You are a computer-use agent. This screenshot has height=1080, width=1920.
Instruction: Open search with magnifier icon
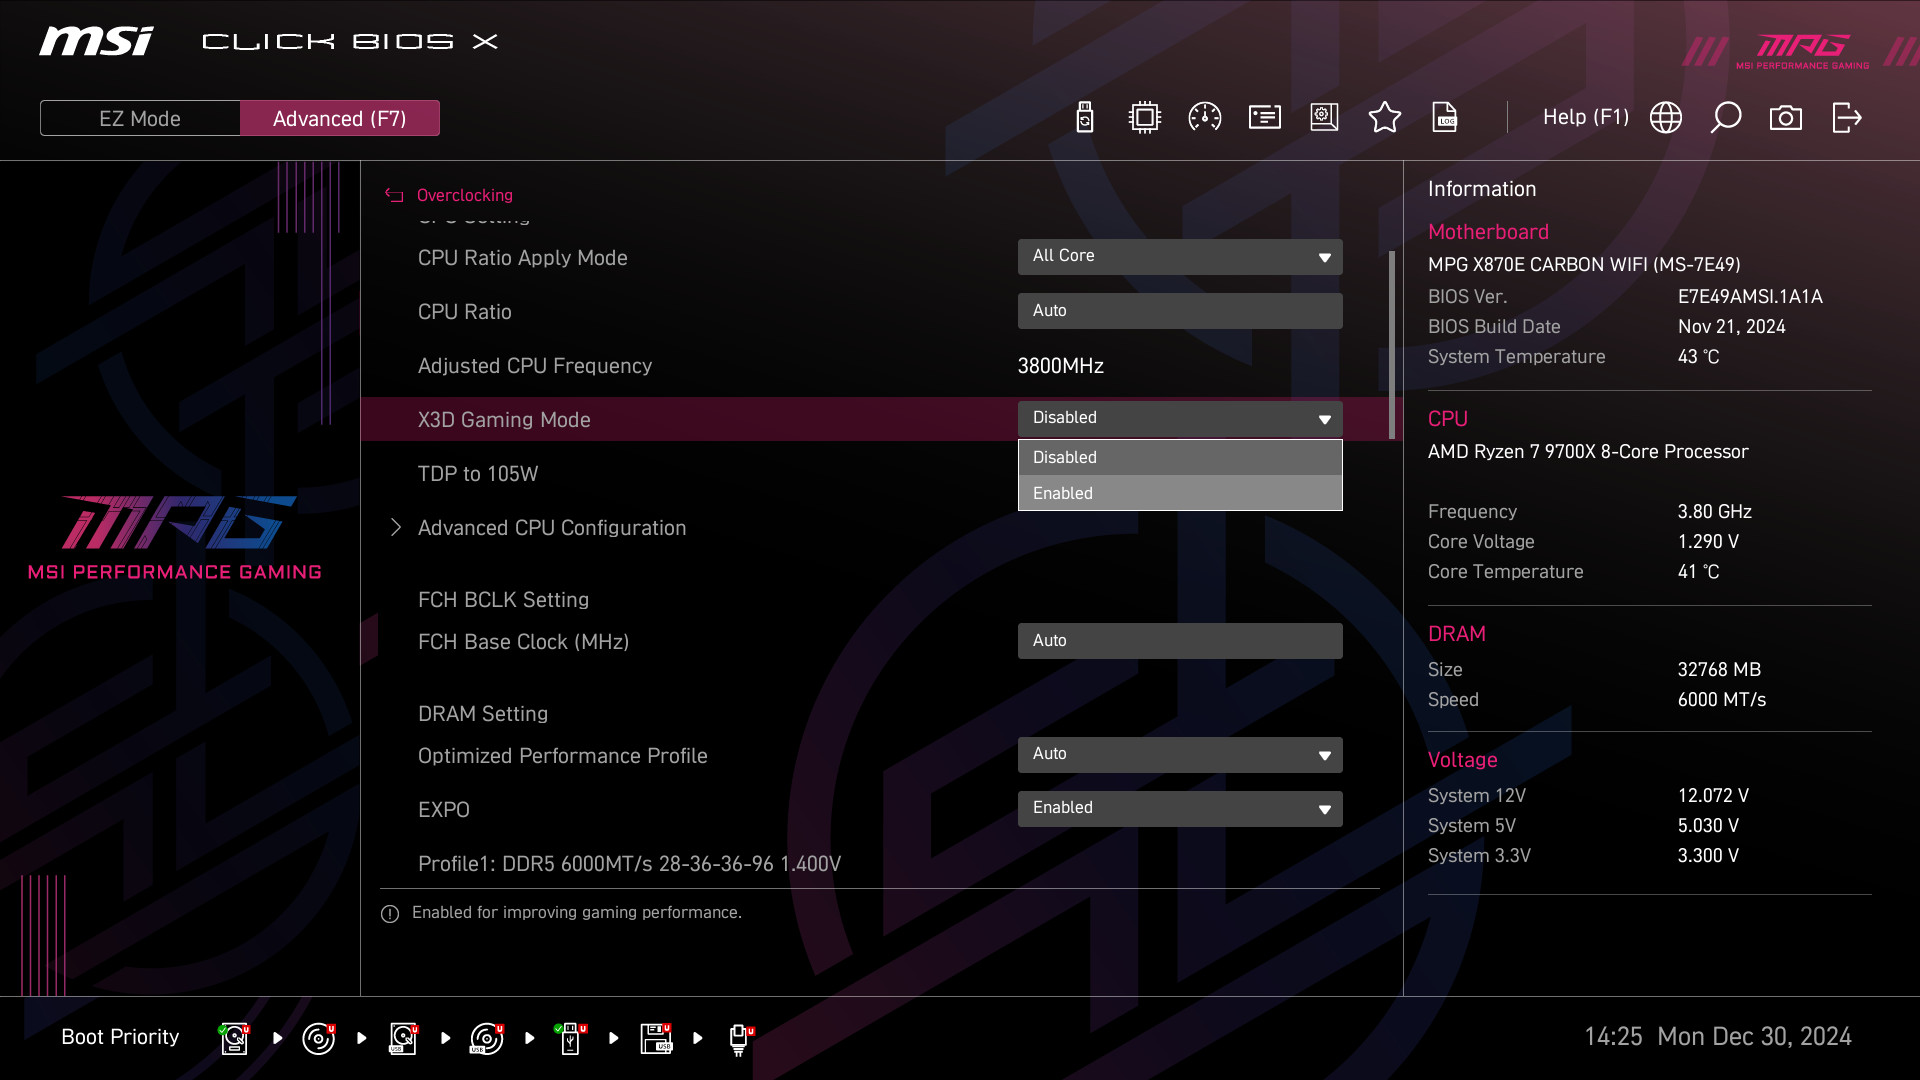(x=1726, y=118)
